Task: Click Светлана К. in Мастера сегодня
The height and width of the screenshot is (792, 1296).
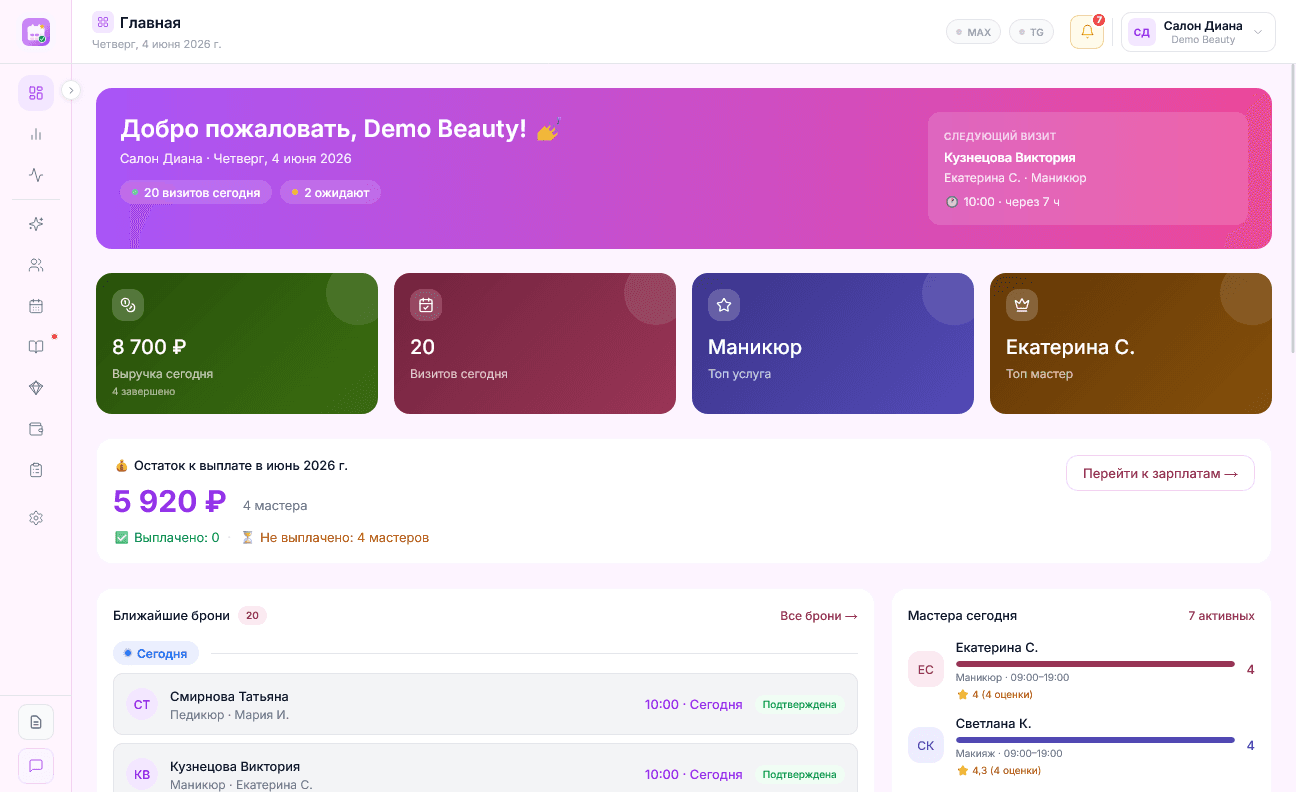Action: [x=993, y=723]
